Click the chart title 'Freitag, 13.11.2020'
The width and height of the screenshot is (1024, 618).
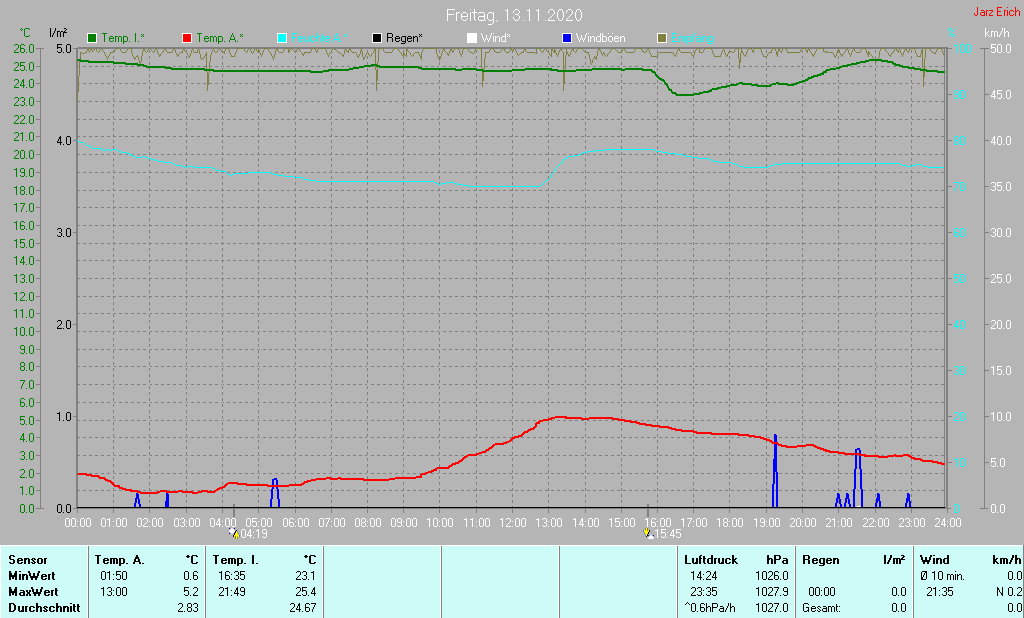(x=514, y=15)
